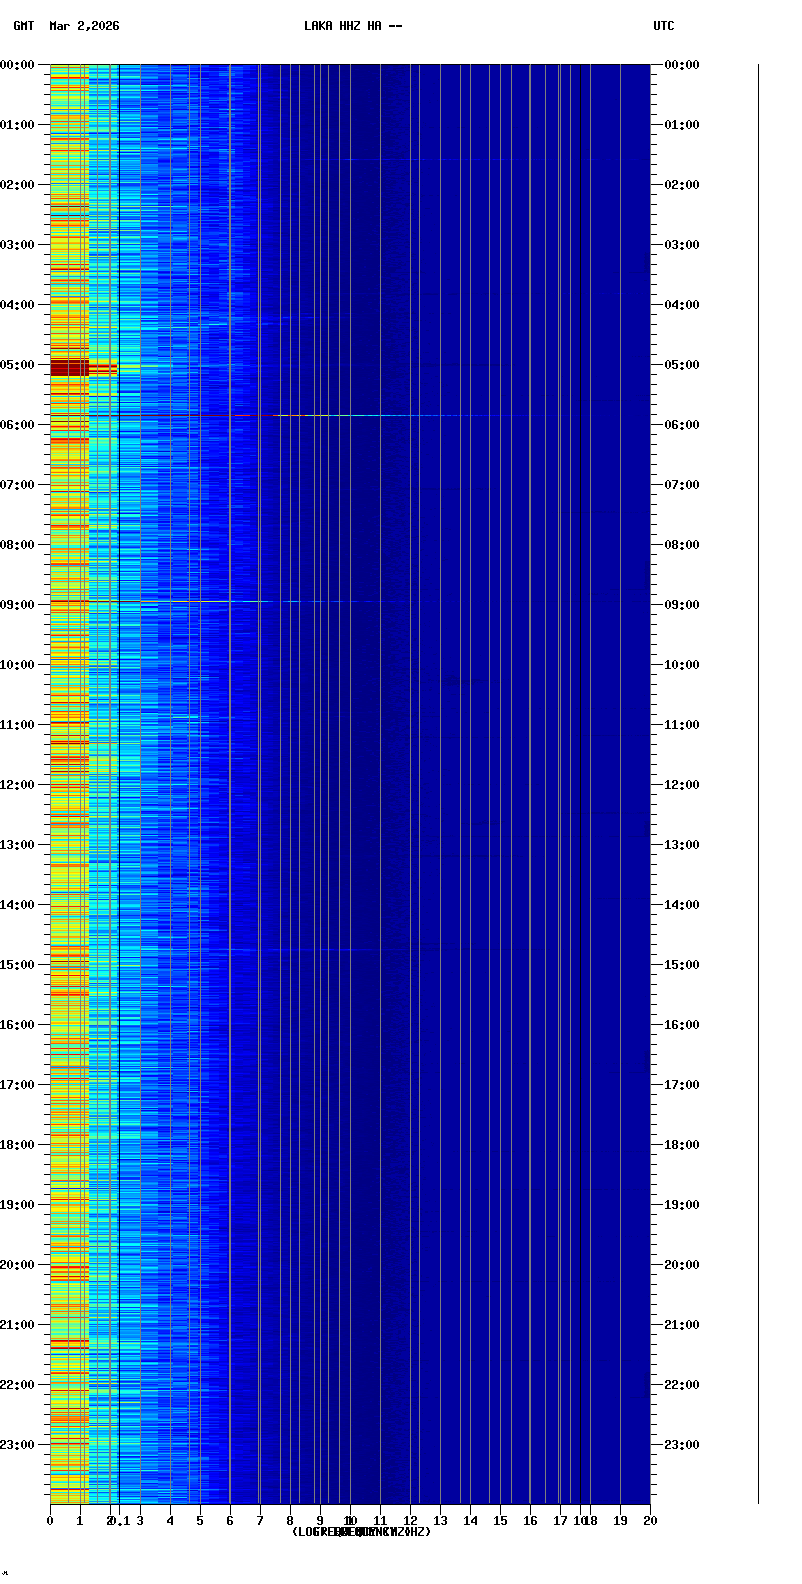The width and height of the screenshot is (802, 1584).
Task: Click the UTC label in top-right corner
Action: pos(664,26)
